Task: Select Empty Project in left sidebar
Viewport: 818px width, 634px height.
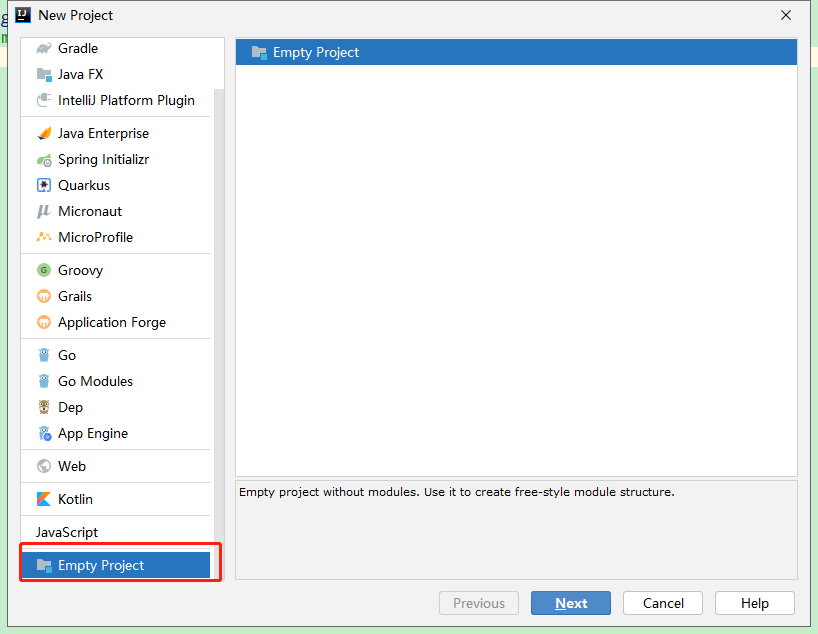Action: (x=115, y=565)
